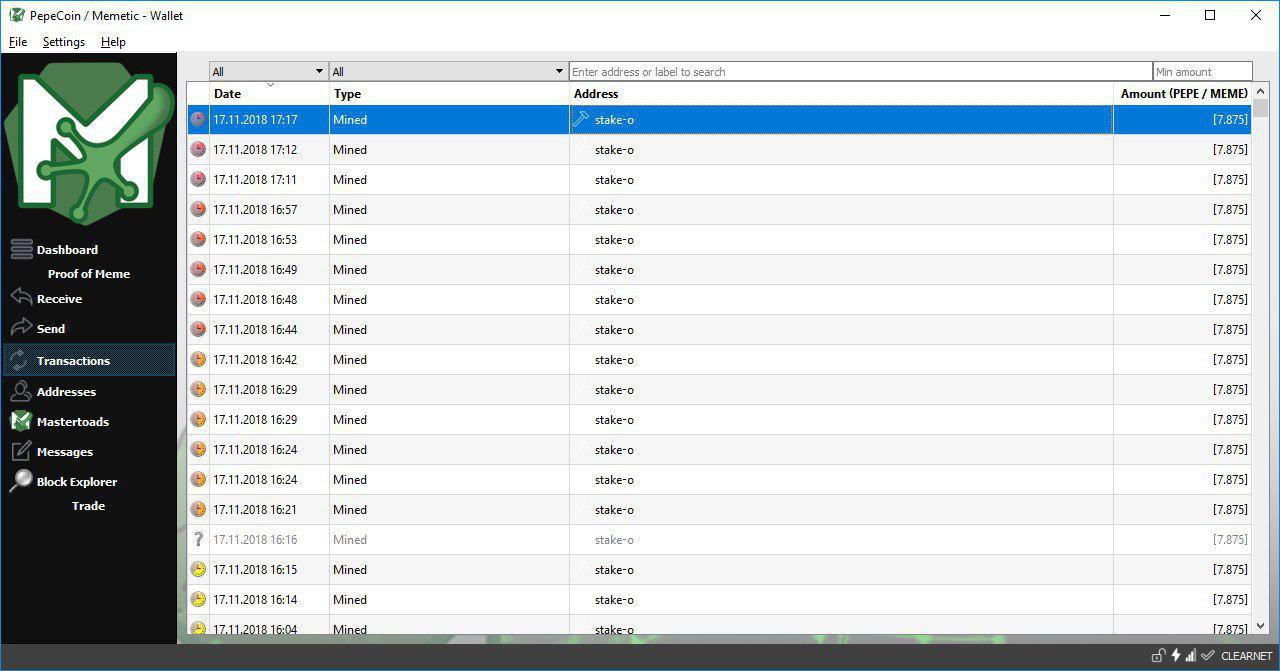
Task: Open the File menu
Action: tap(18, 42)
